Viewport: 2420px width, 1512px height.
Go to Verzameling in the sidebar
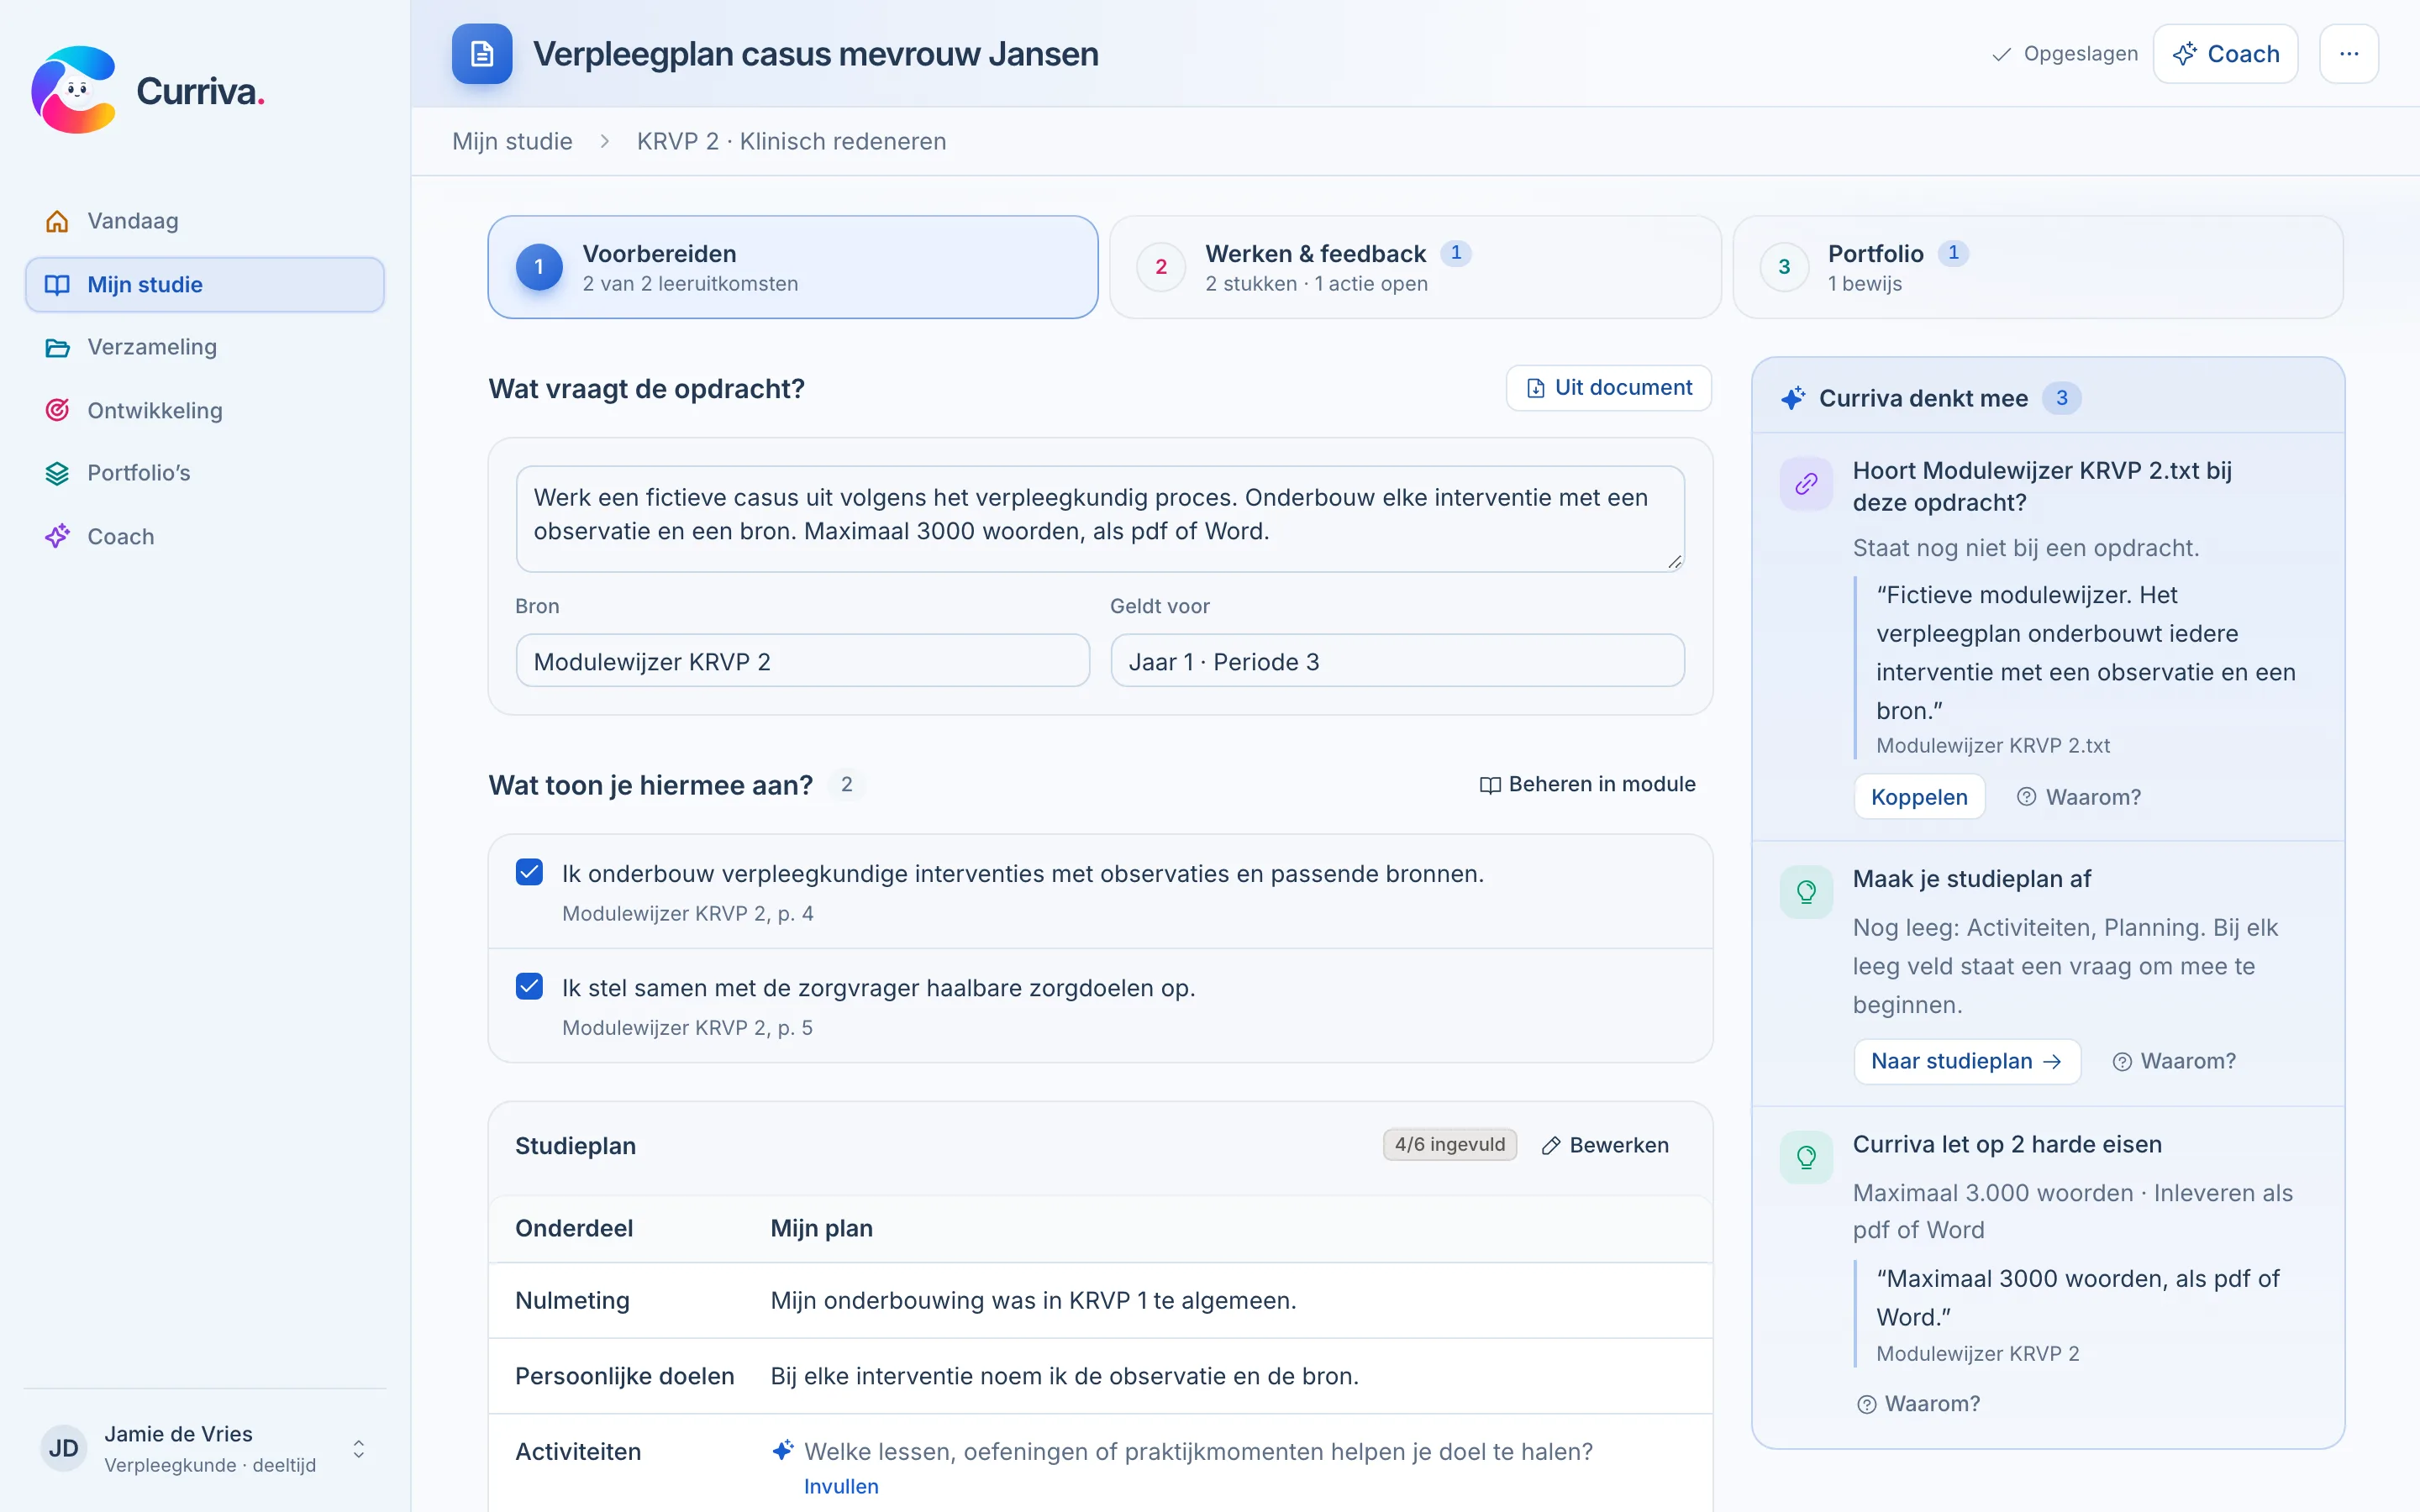[204, 347]
